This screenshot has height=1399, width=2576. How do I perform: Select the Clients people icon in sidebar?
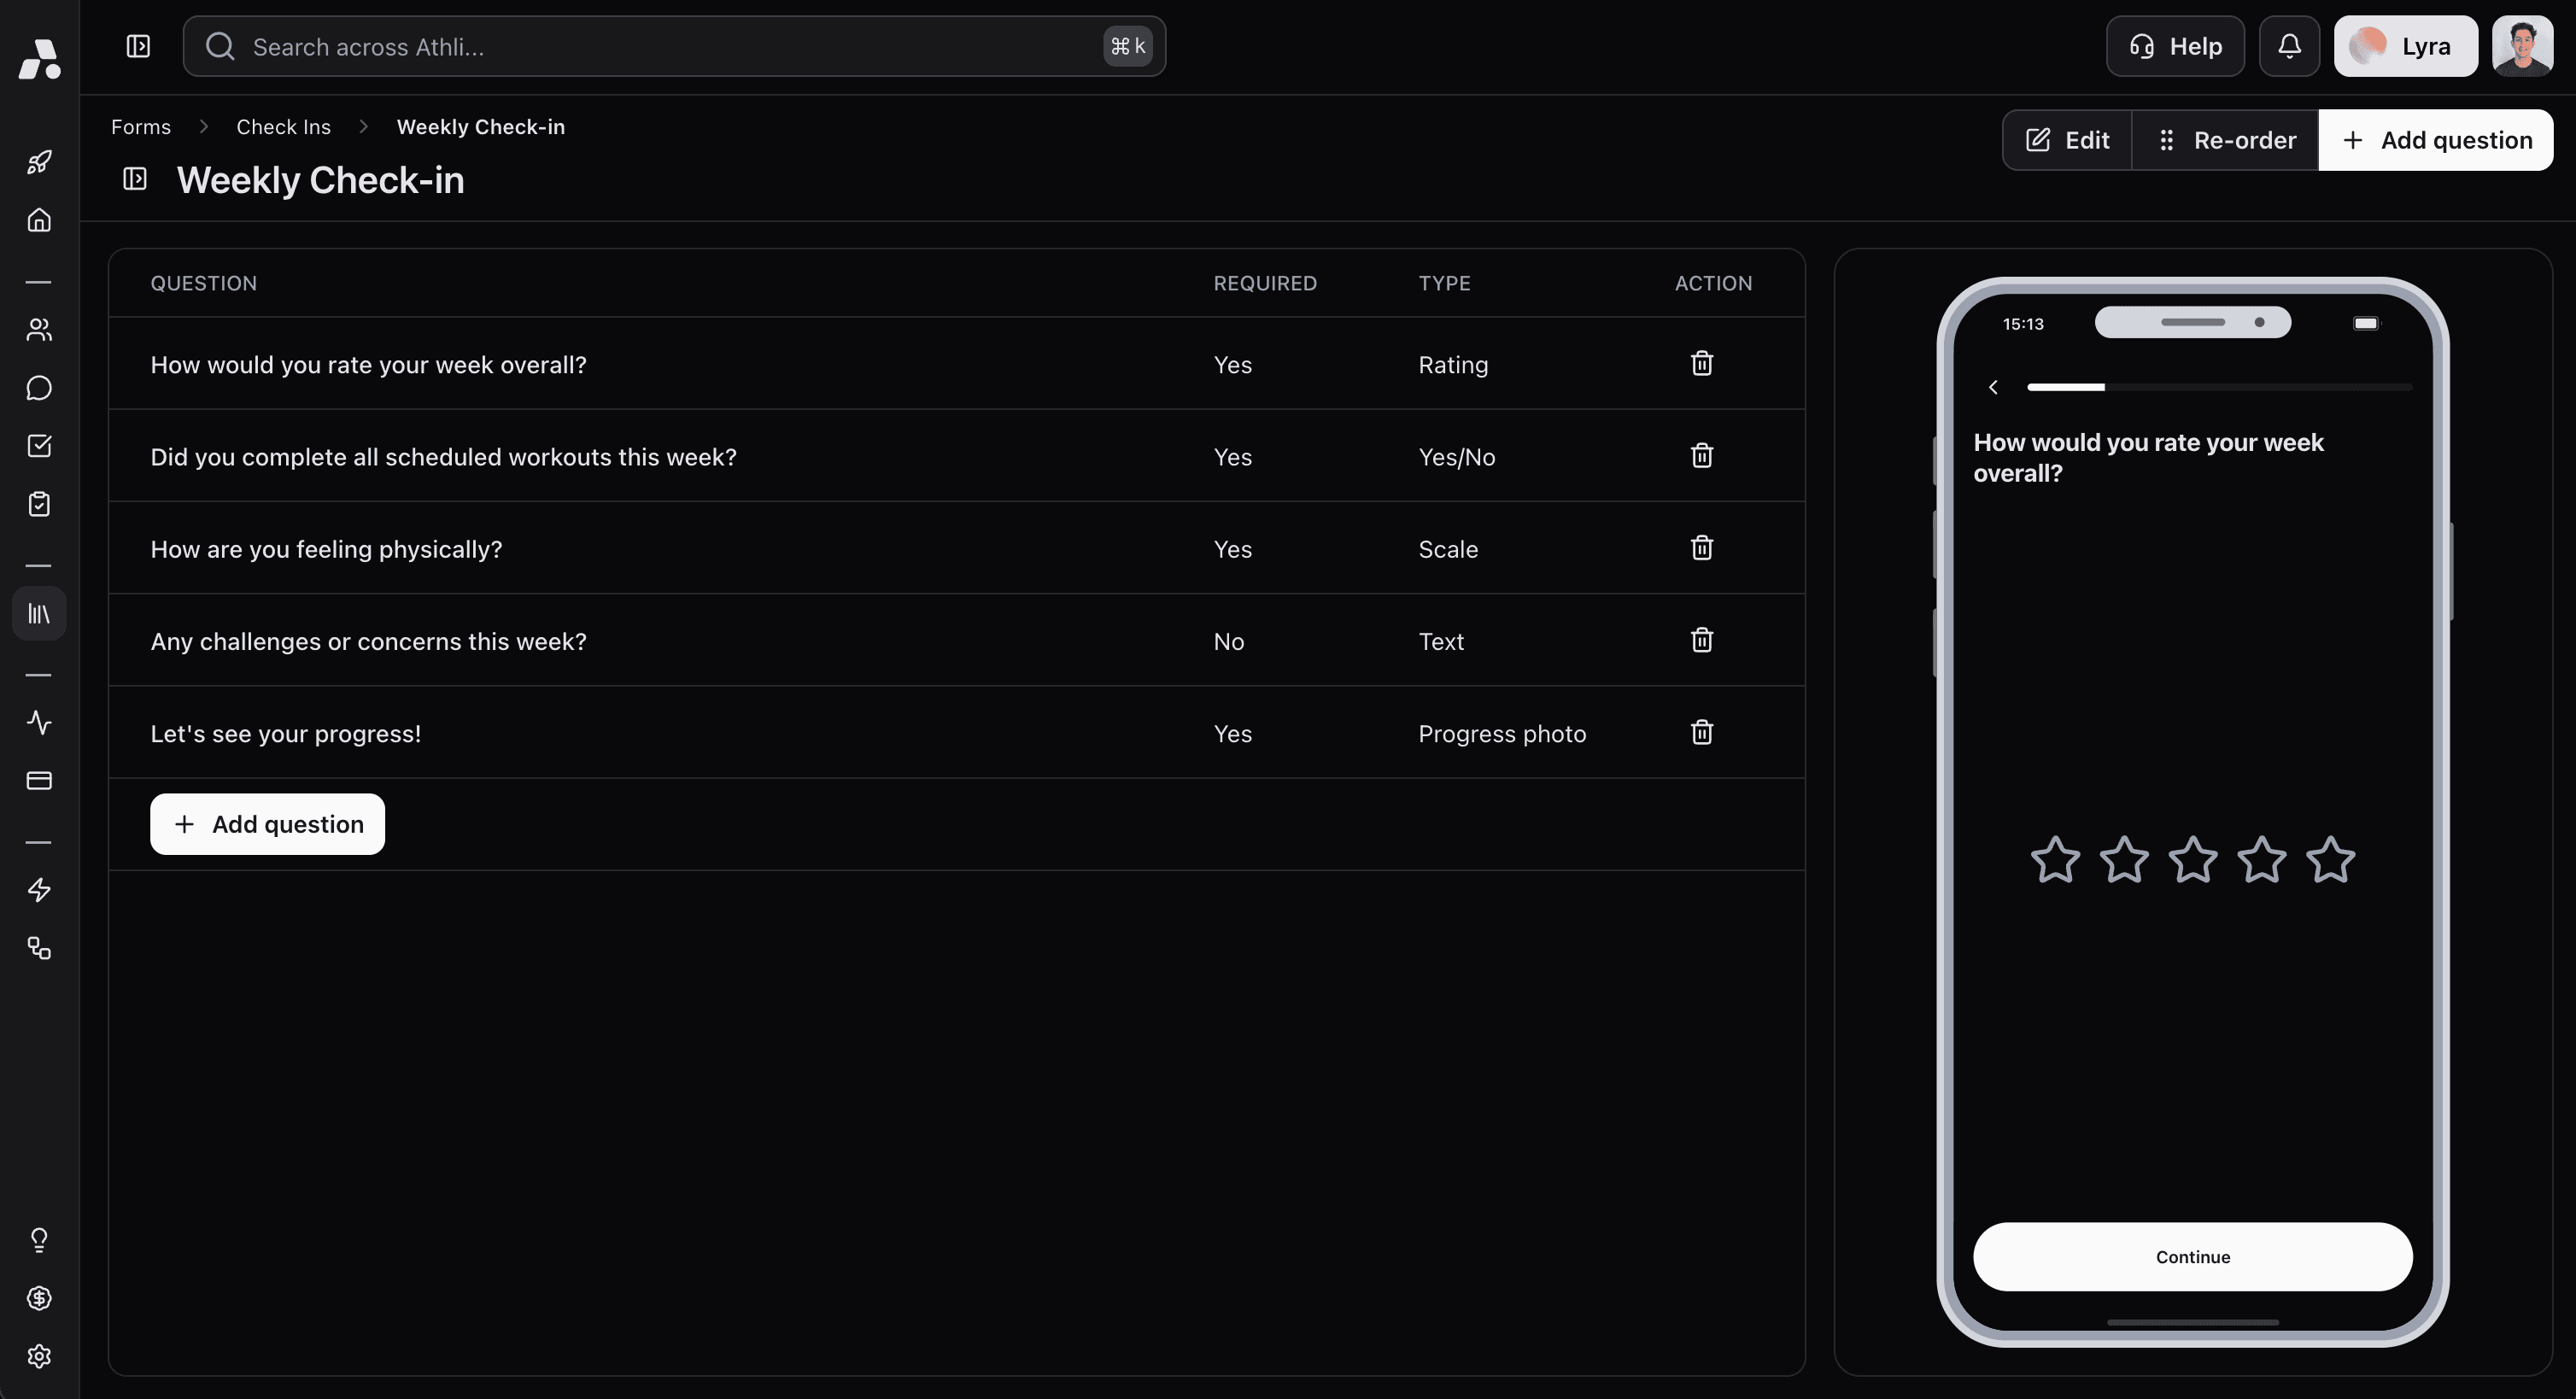[39, 330]
